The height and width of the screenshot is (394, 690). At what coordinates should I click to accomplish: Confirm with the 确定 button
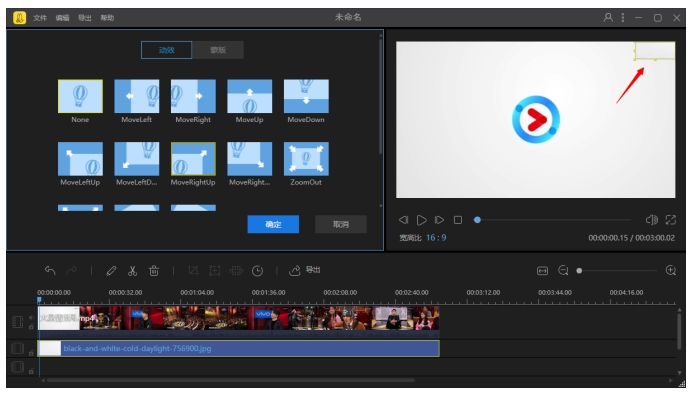273,225
